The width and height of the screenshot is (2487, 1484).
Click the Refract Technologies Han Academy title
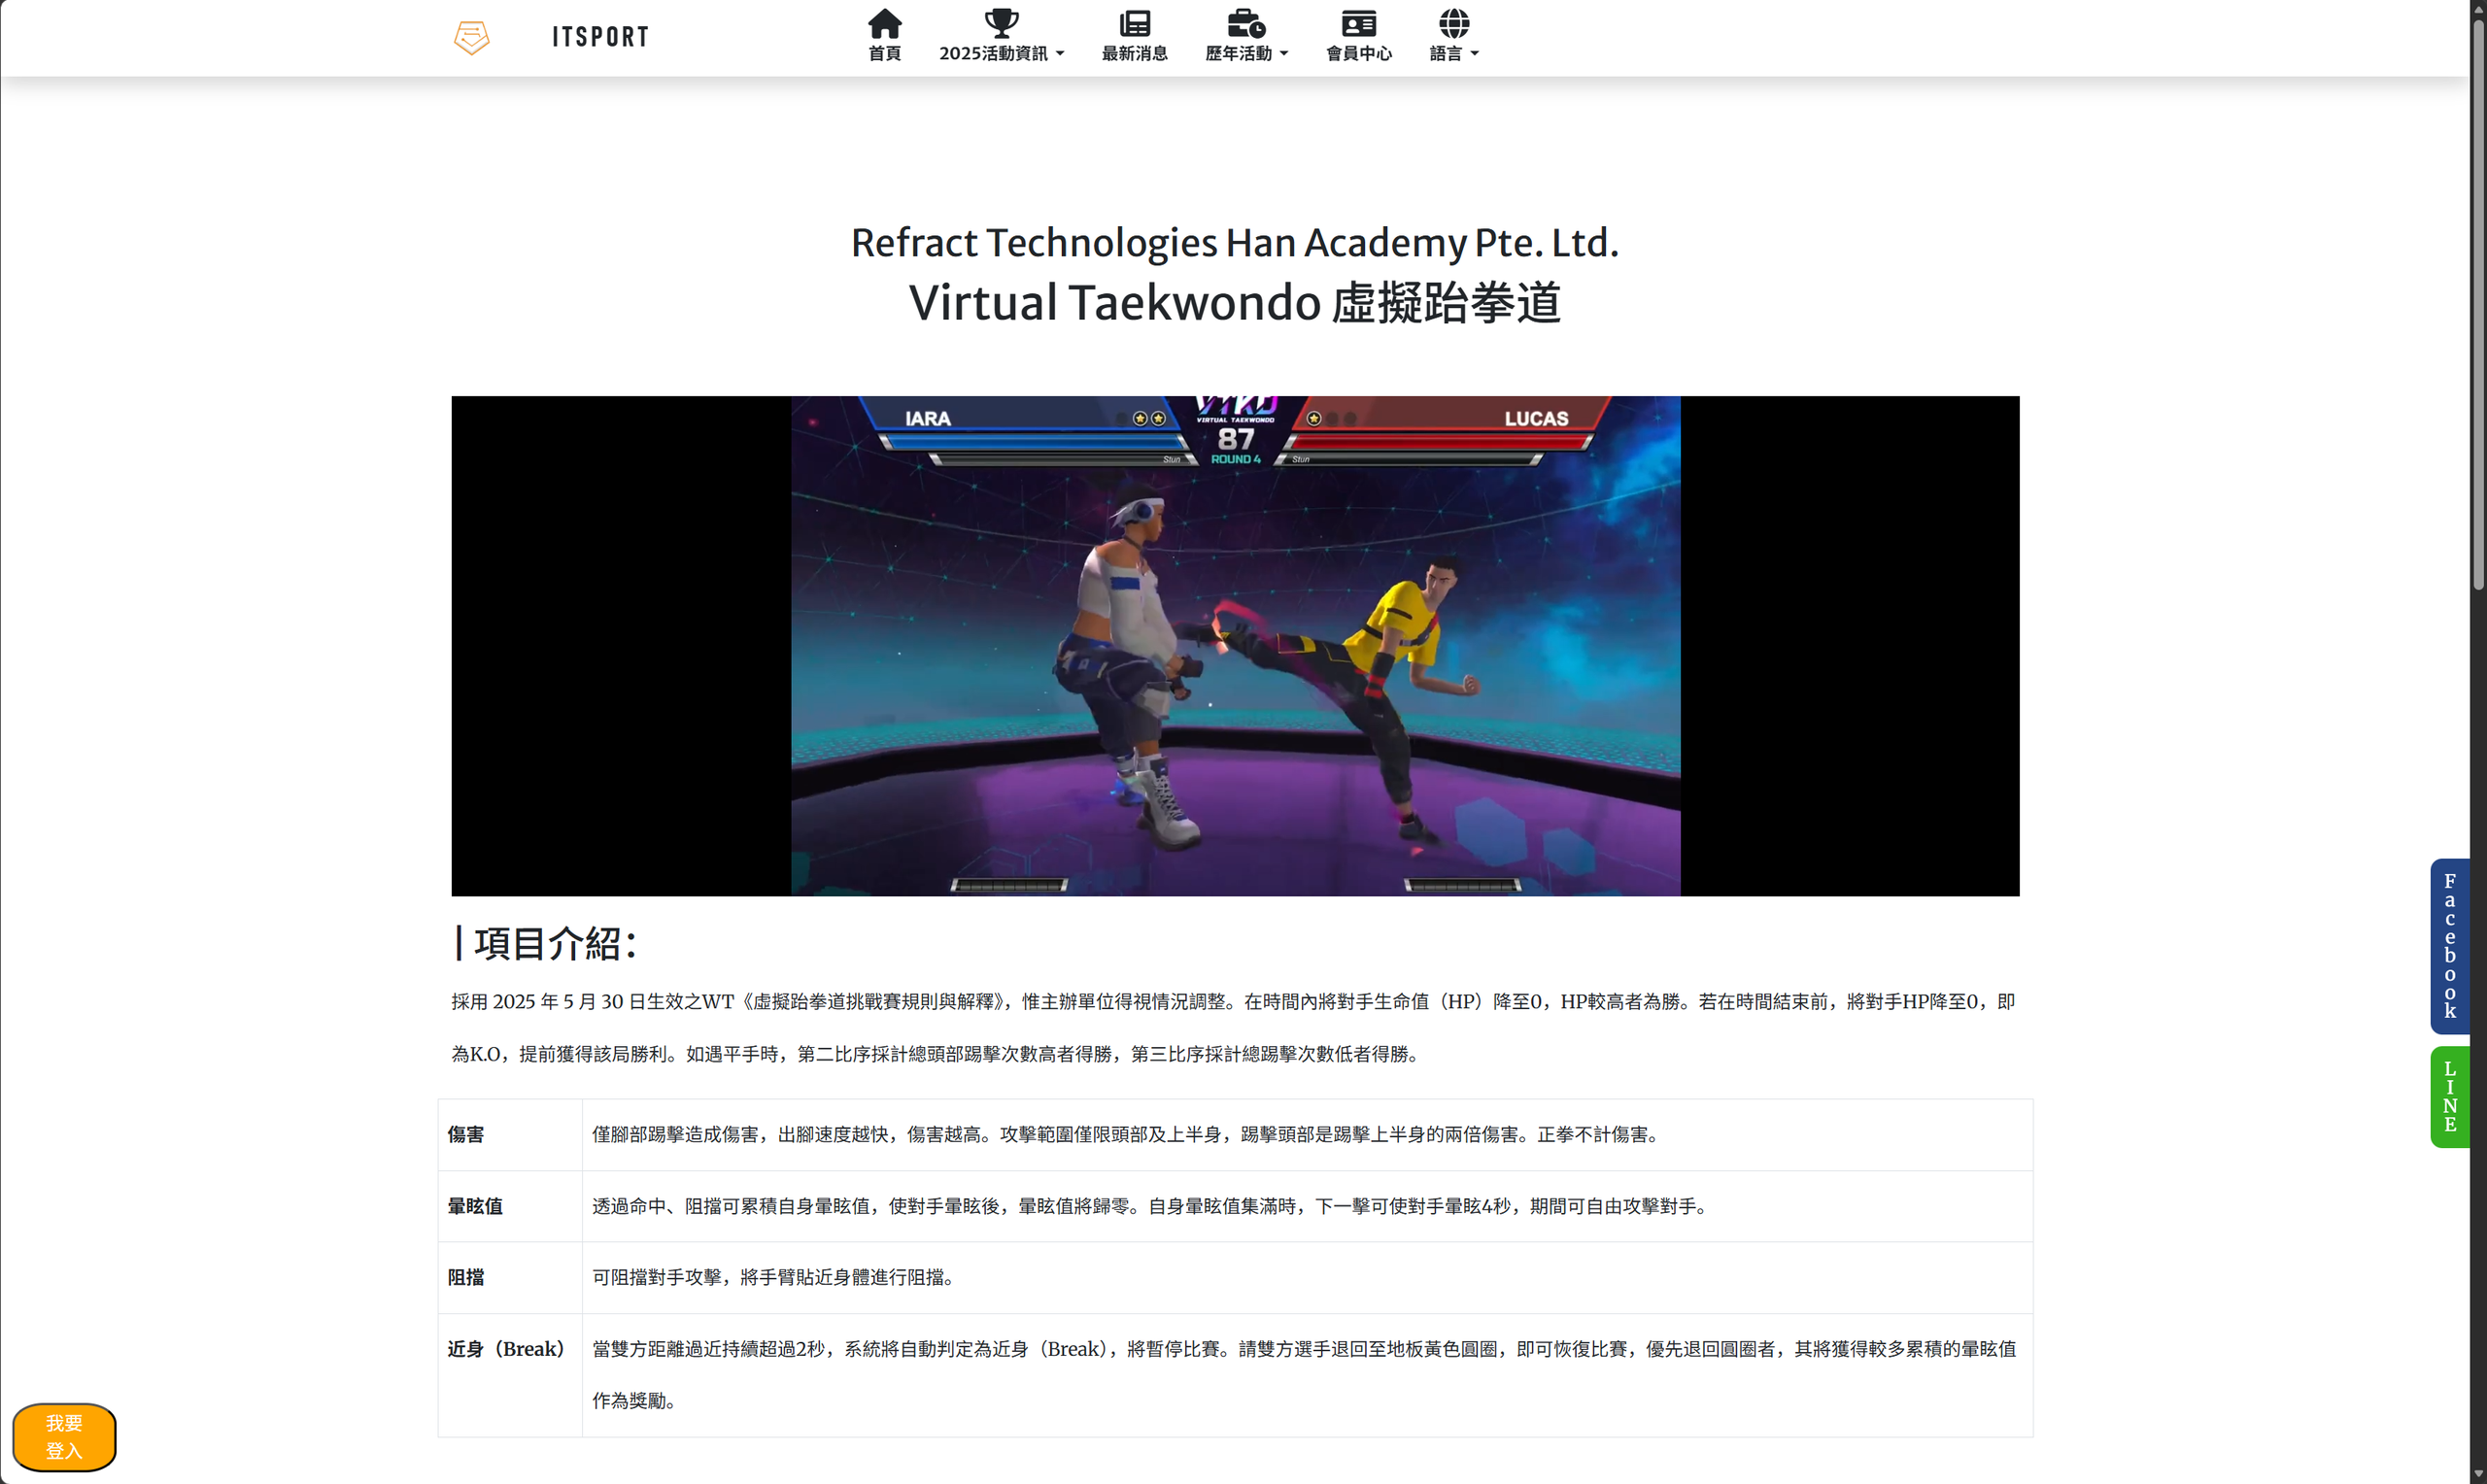point(1235,243)
